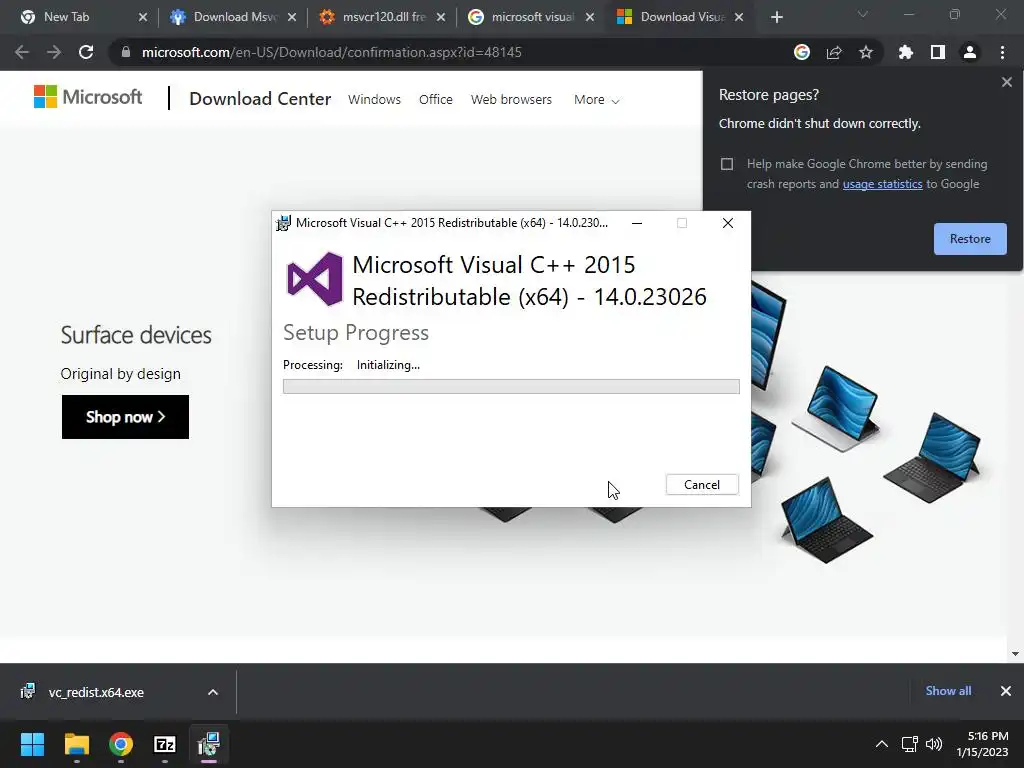Show hidden system tray icons
Image resolution: width=1024 pixels, height=768 pixels.
(882, 744)
